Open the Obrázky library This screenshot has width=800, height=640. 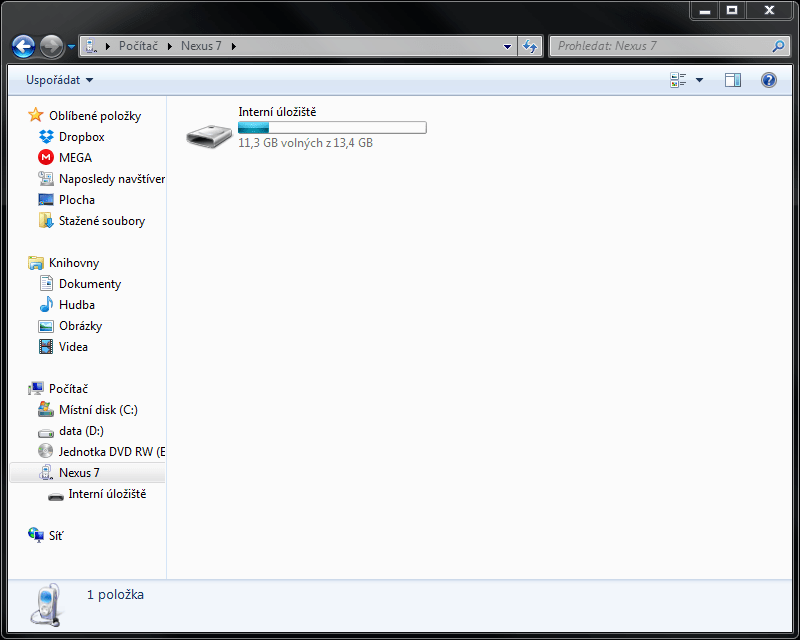click(81, 326)
